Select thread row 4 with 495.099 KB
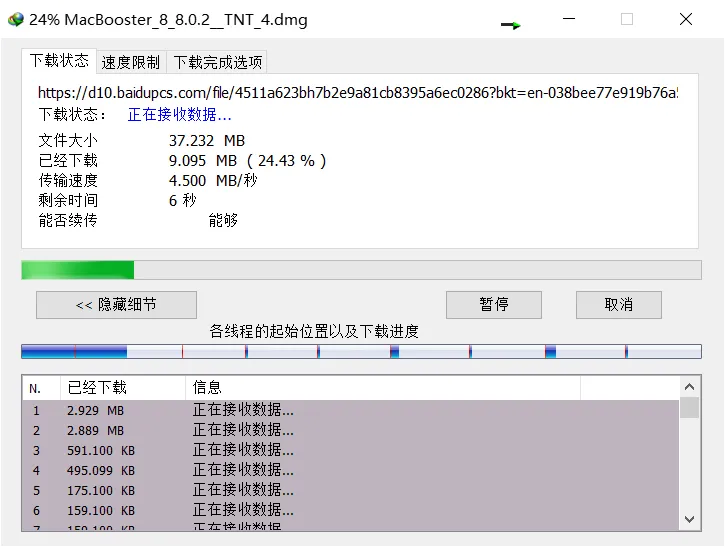 [351, 470]
